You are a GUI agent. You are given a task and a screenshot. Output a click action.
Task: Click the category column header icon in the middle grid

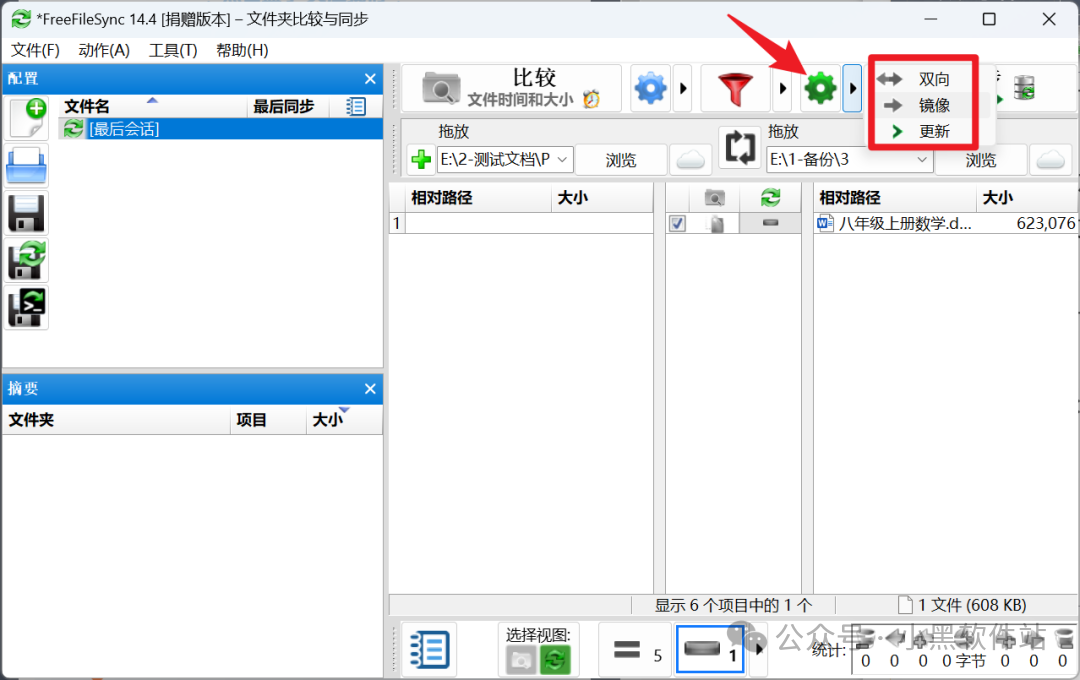(x=714, y=198)
